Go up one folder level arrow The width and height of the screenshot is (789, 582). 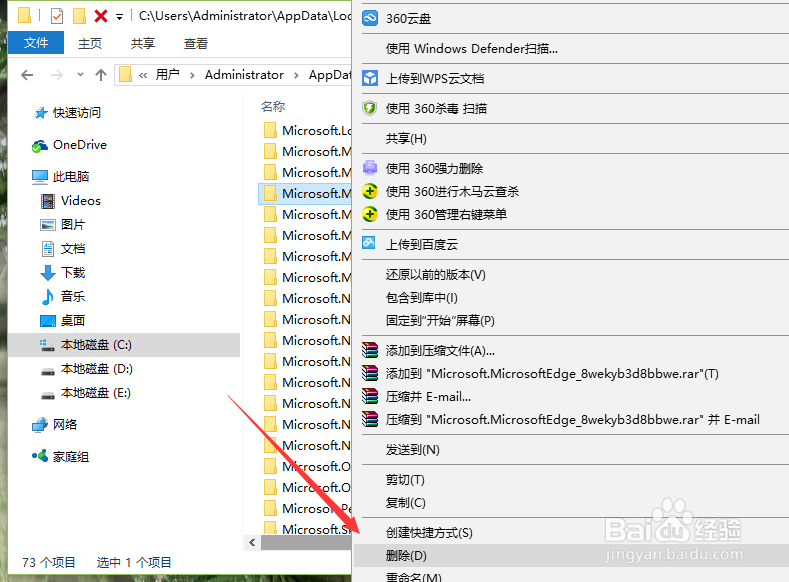[101, 75]
